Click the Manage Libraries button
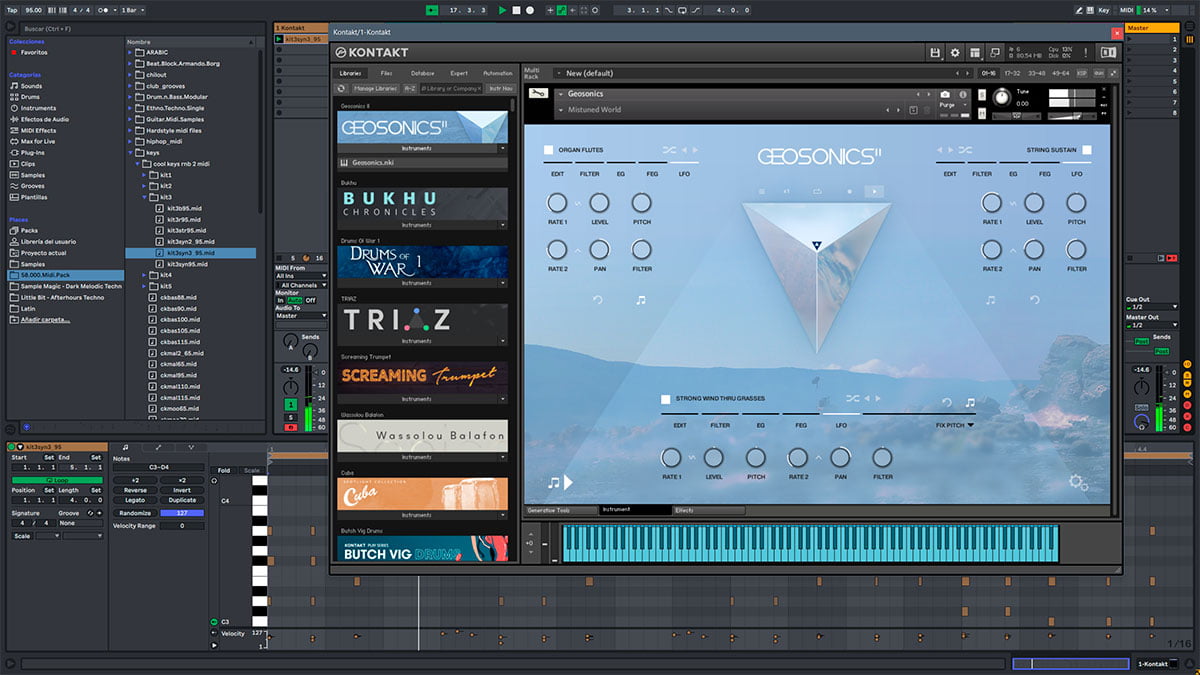 (374, 88)
